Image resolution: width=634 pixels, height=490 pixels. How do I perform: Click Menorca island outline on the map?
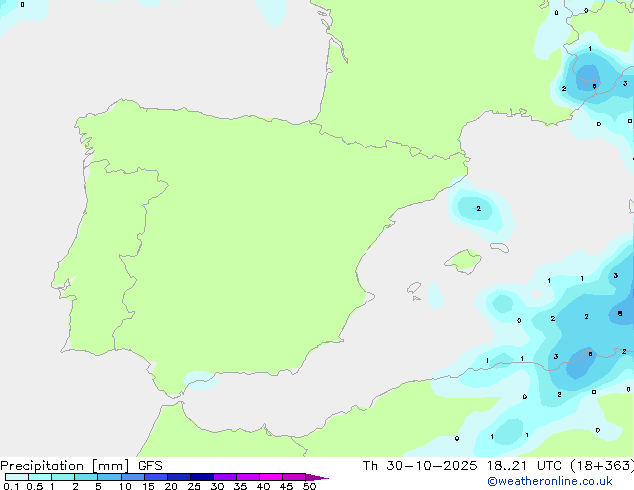[x=499, y=247]
